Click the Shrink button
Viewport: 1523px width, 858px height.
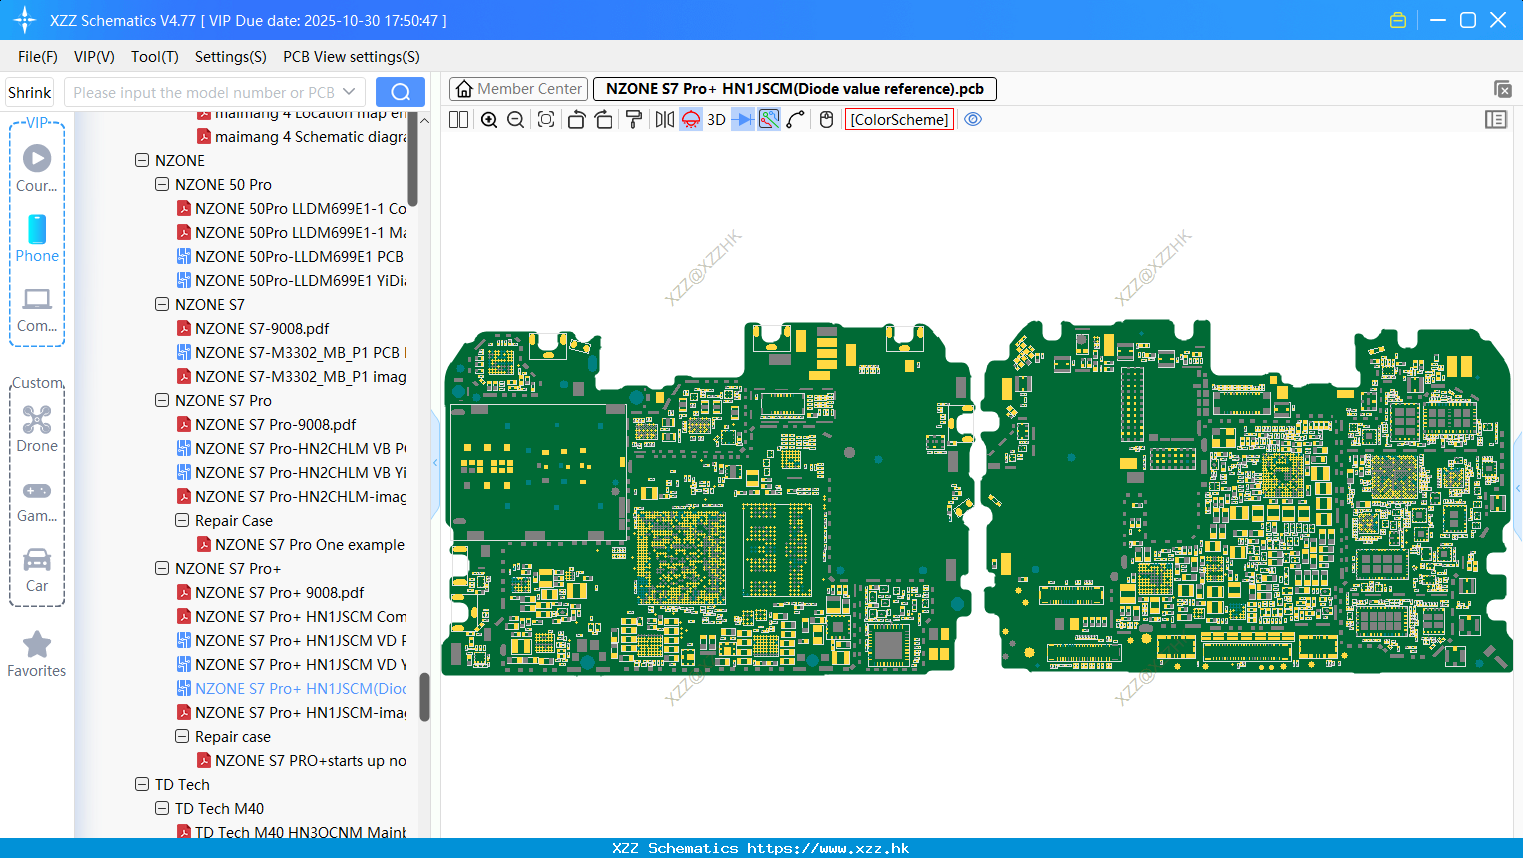pos(29,93)
